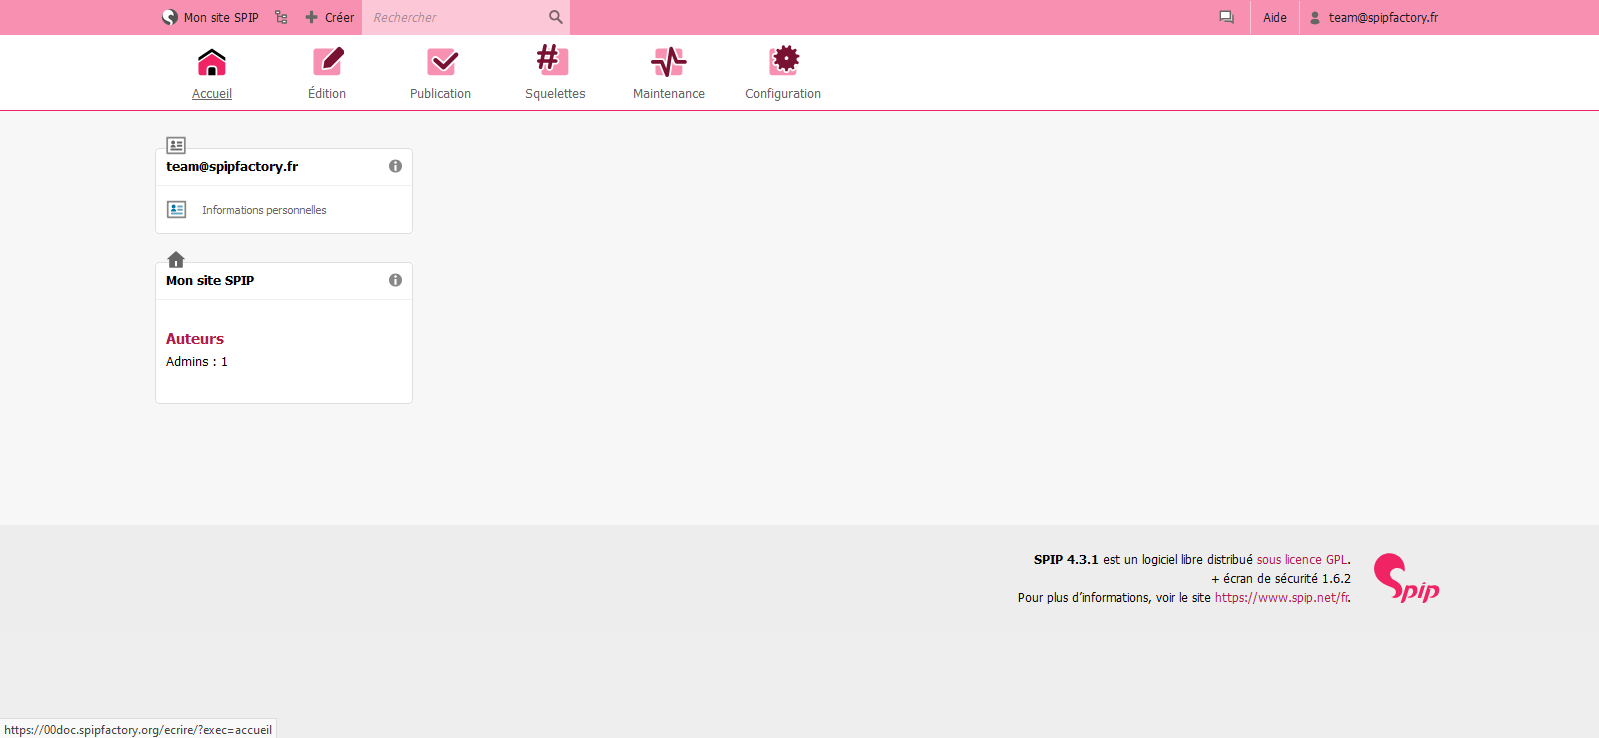
Task: Open the site hierarchy tree icon
Action: coord(281,17)
